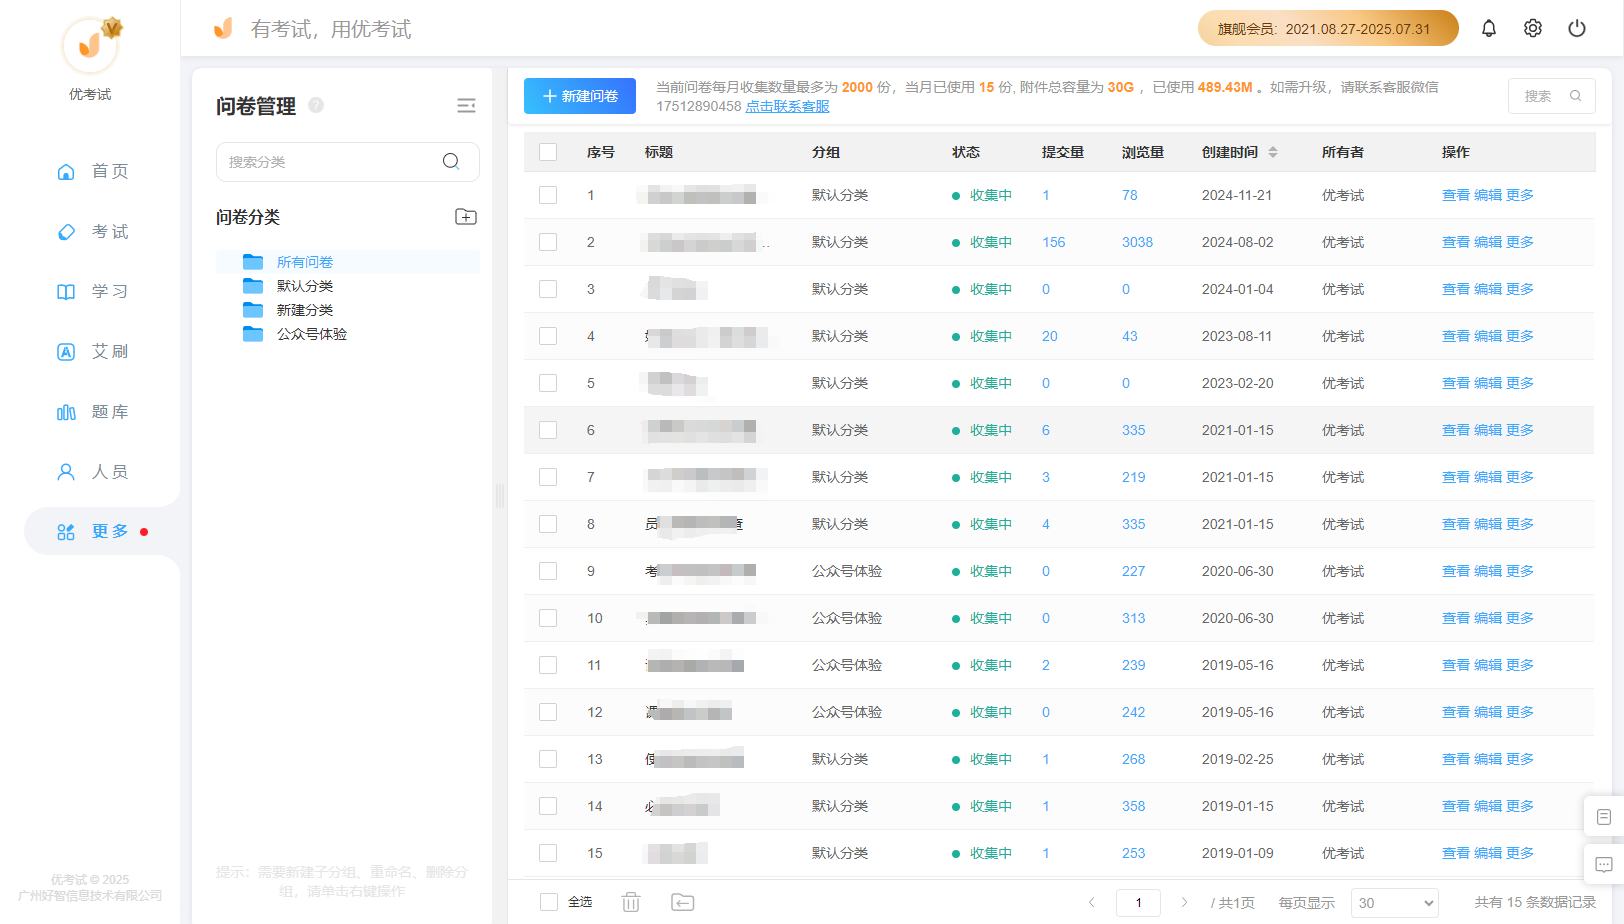Image resolution: width=1624 pixels, height=924 pixels.
Task: Tick the checkbox for row 4
Action: pyautogui.click(x=548, y=336)
